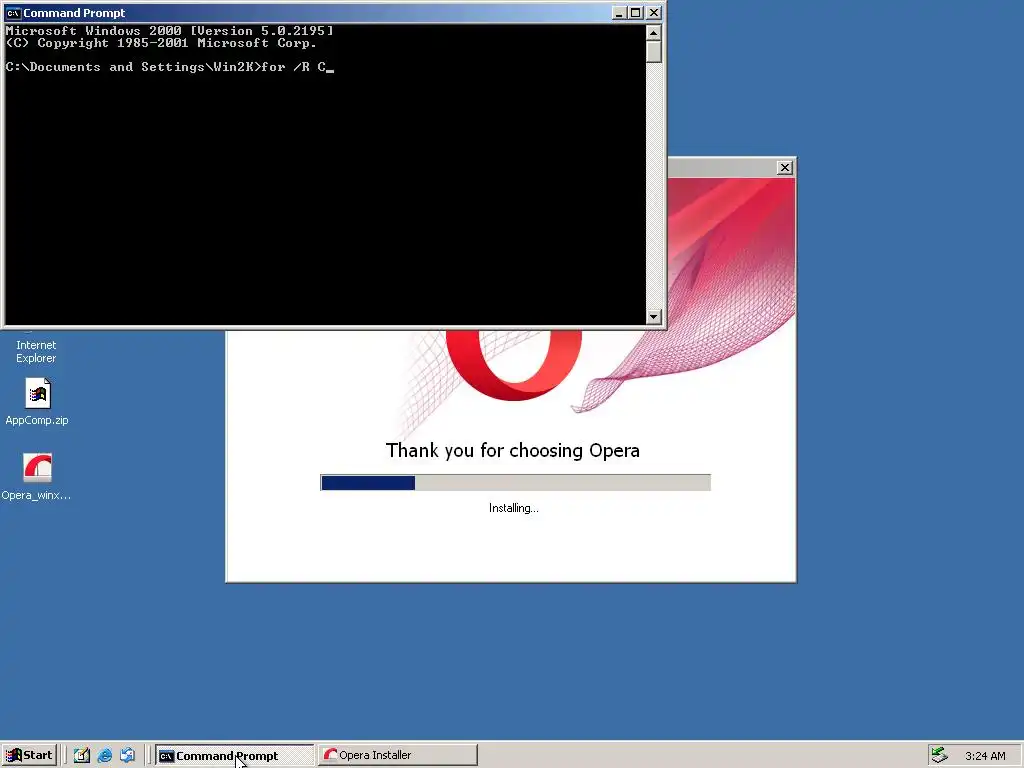This screenshot has height=768, width=1024.
Task: Close the Command Prompt window
Action: pos(654,12)
